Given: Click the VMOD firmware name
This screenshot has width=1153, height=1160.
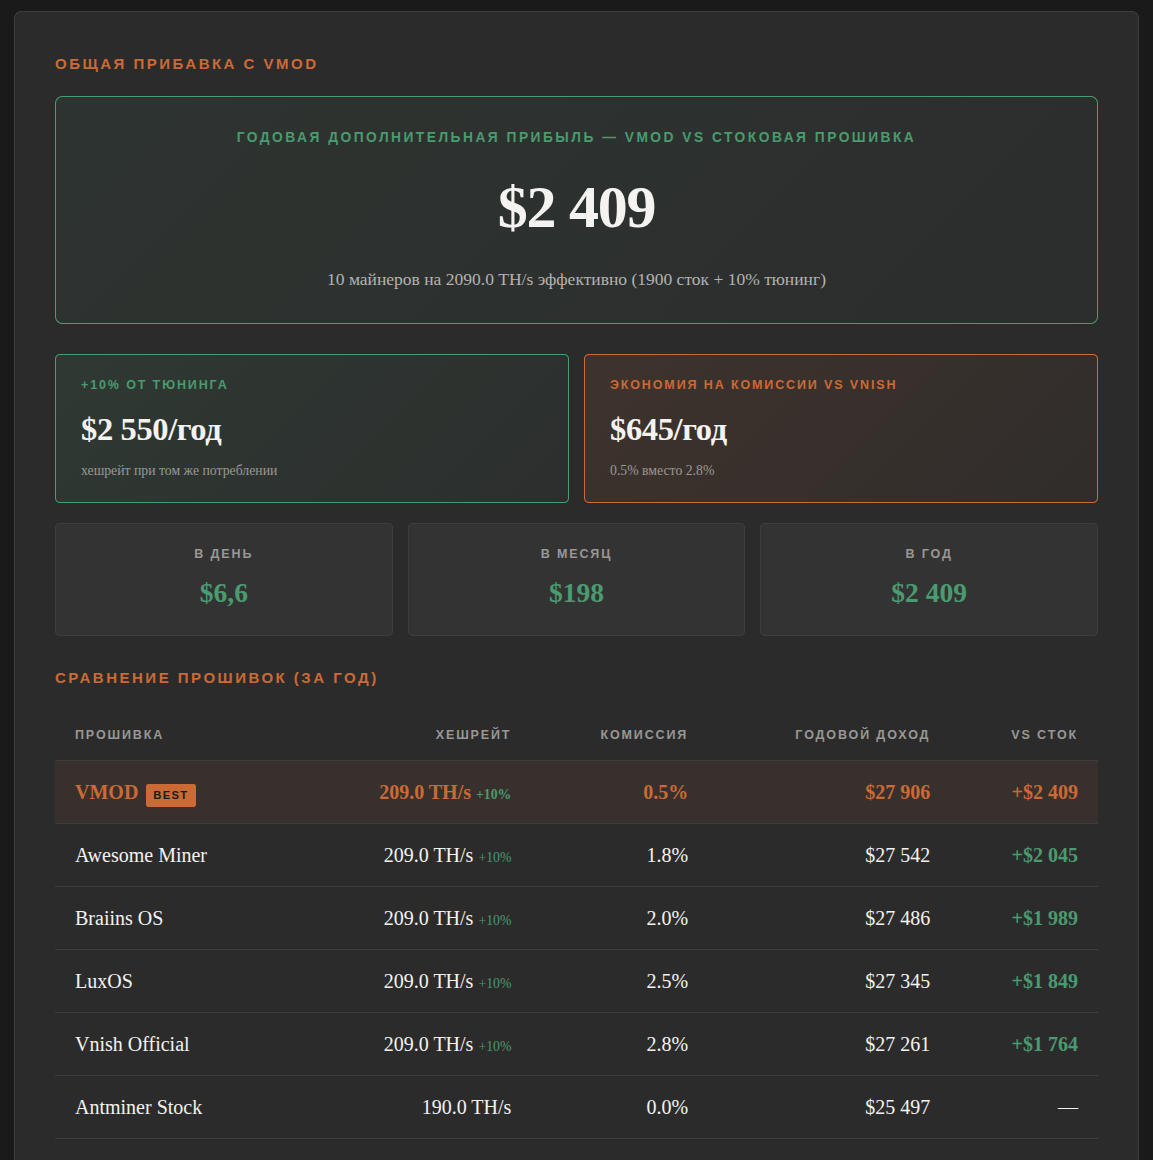Looking at the screenshot, I should (106, 792).
